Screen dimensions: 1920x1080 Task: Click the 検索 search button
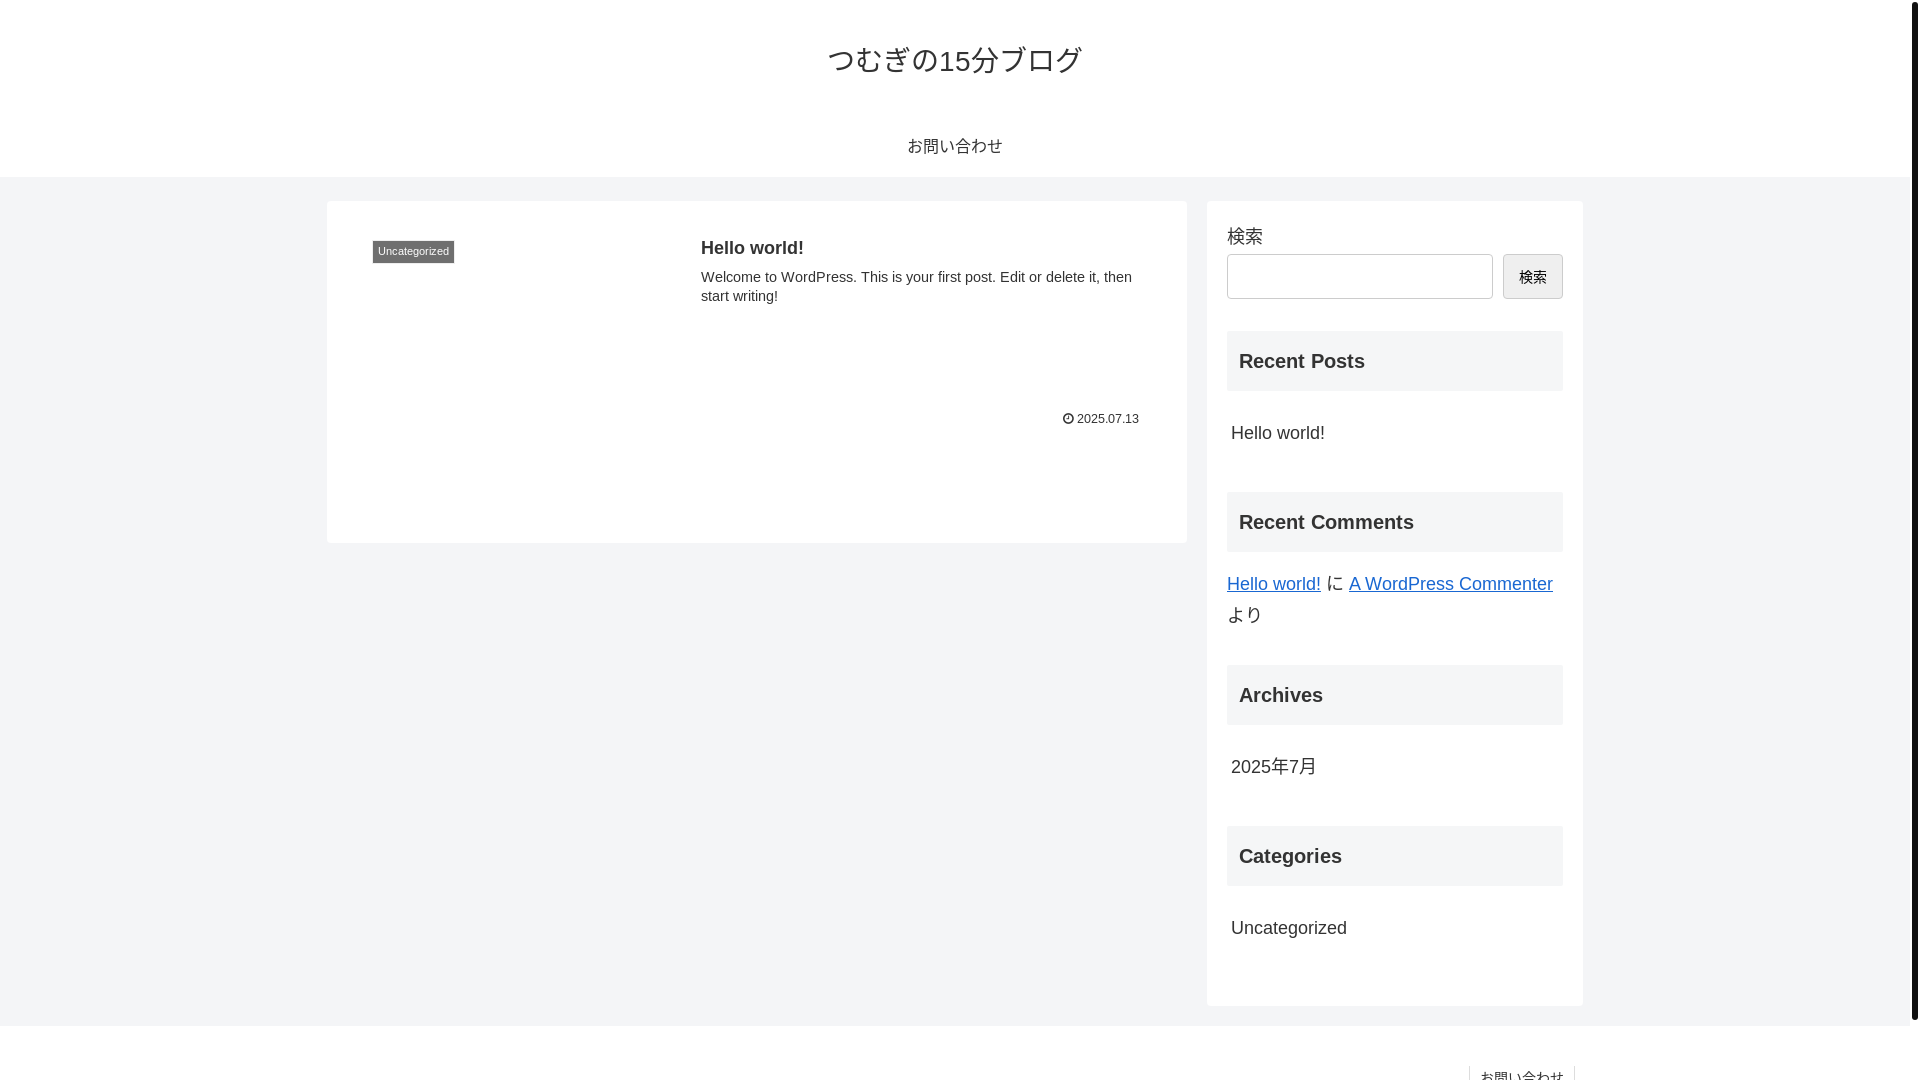pos(1532,276)
